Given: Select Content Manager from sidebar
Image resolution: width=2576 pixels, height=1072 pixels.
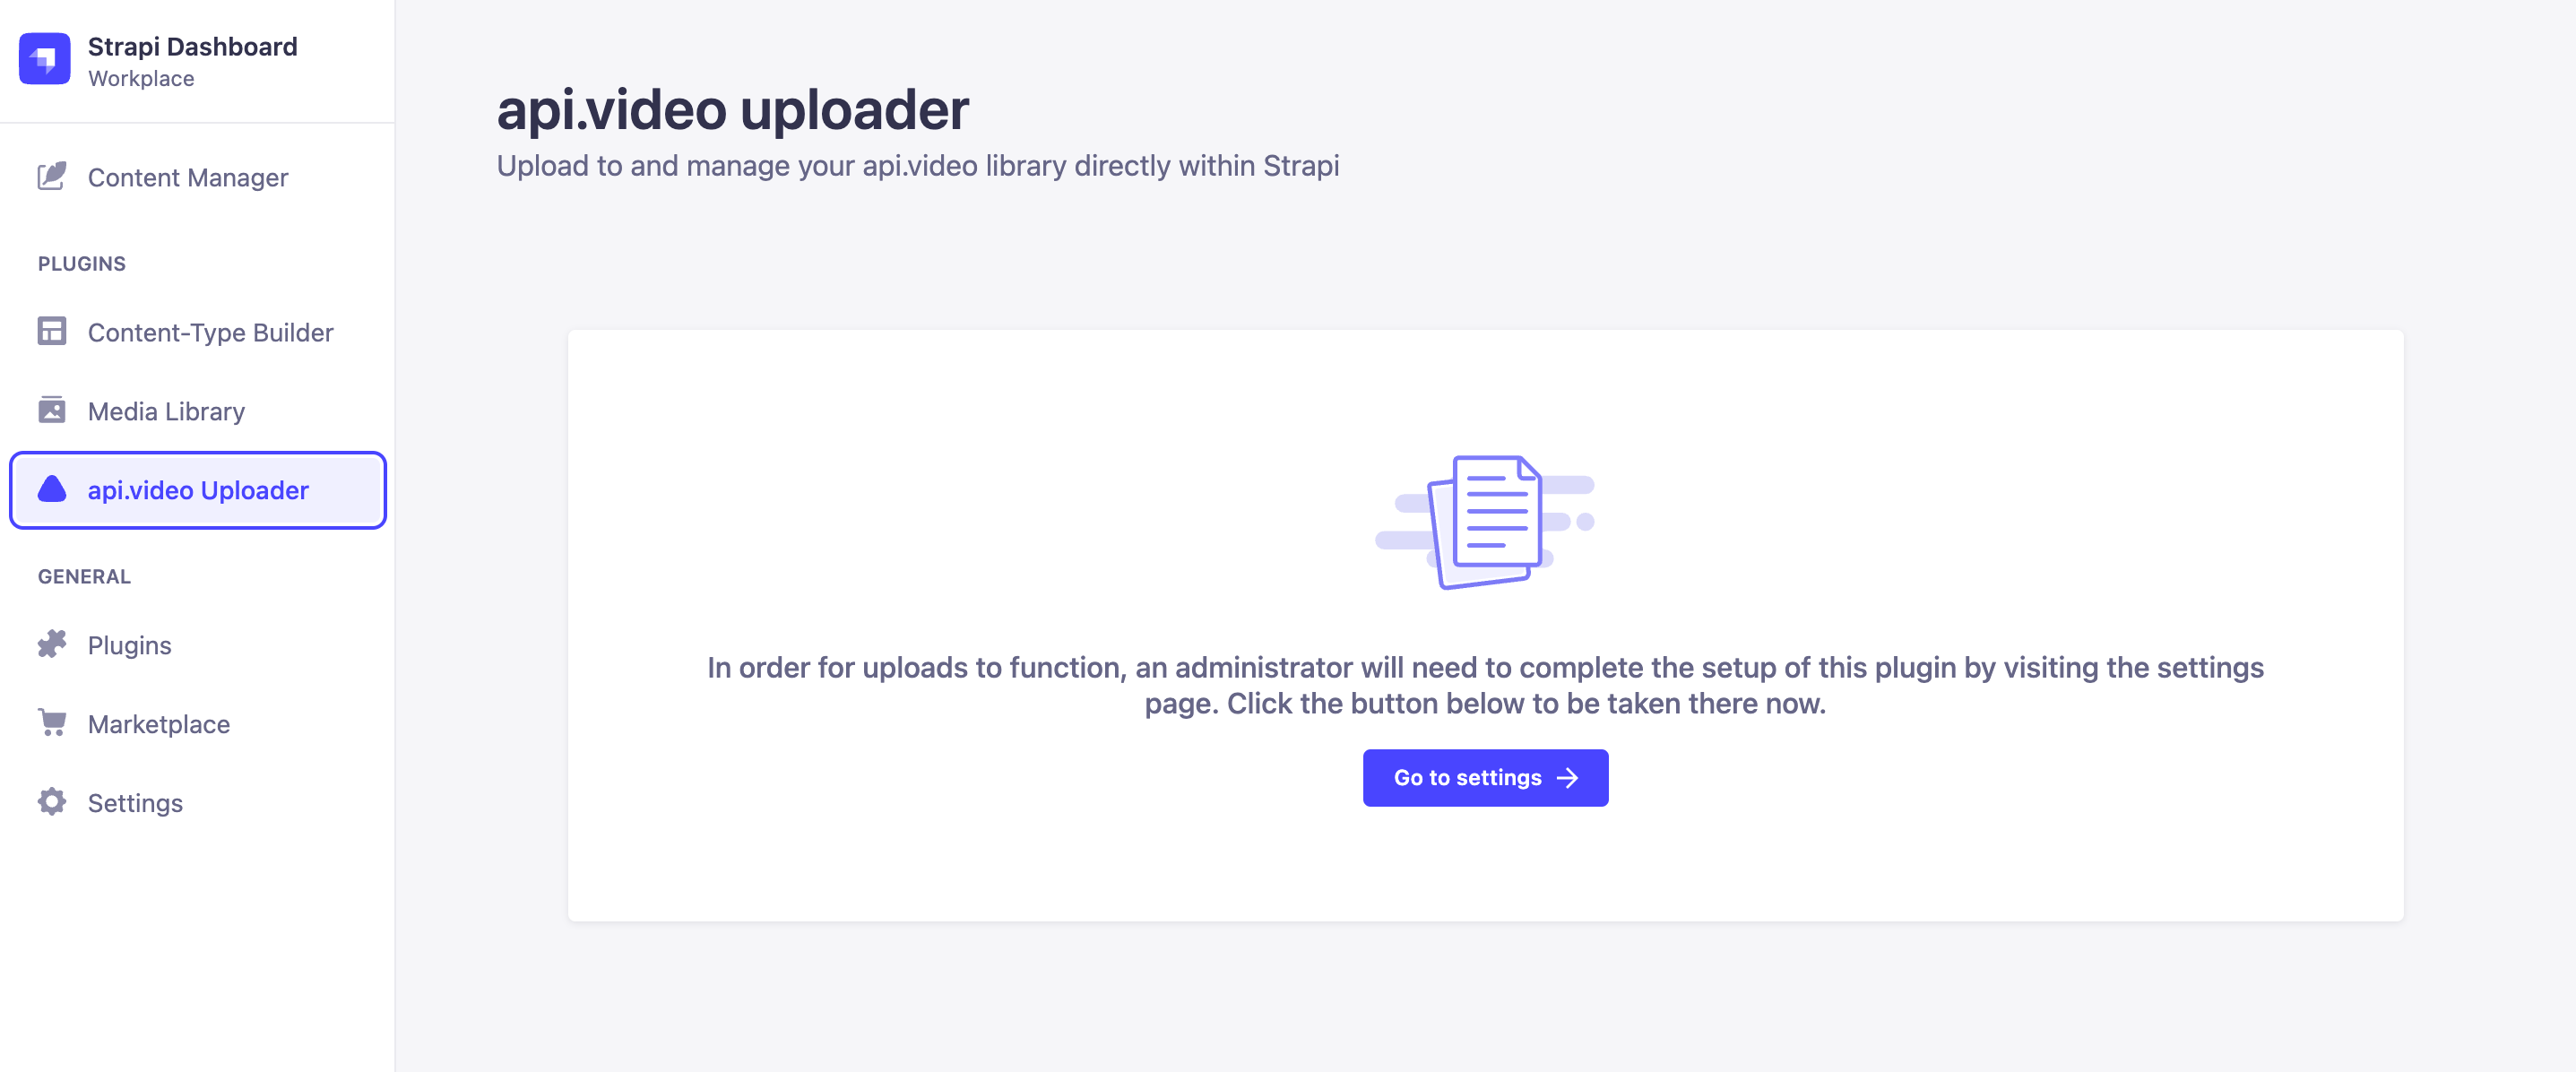Looking at the screenshot, I should 187,177.
